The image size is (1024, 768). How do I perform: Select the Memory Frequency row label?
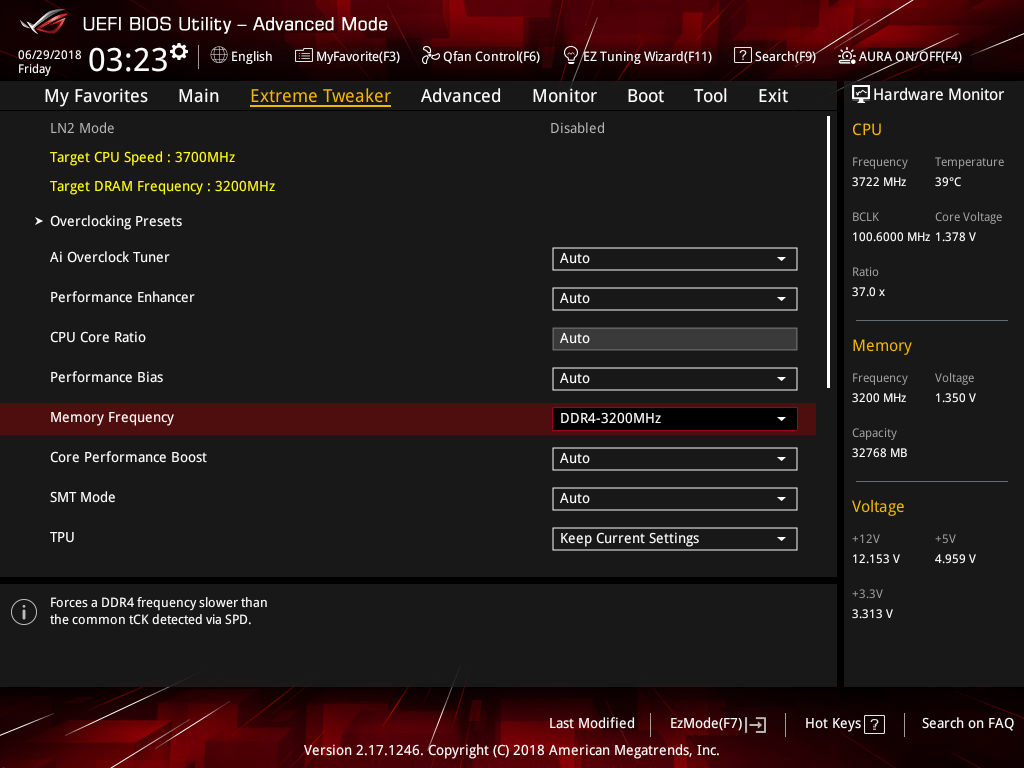click(x=112, y=417)
